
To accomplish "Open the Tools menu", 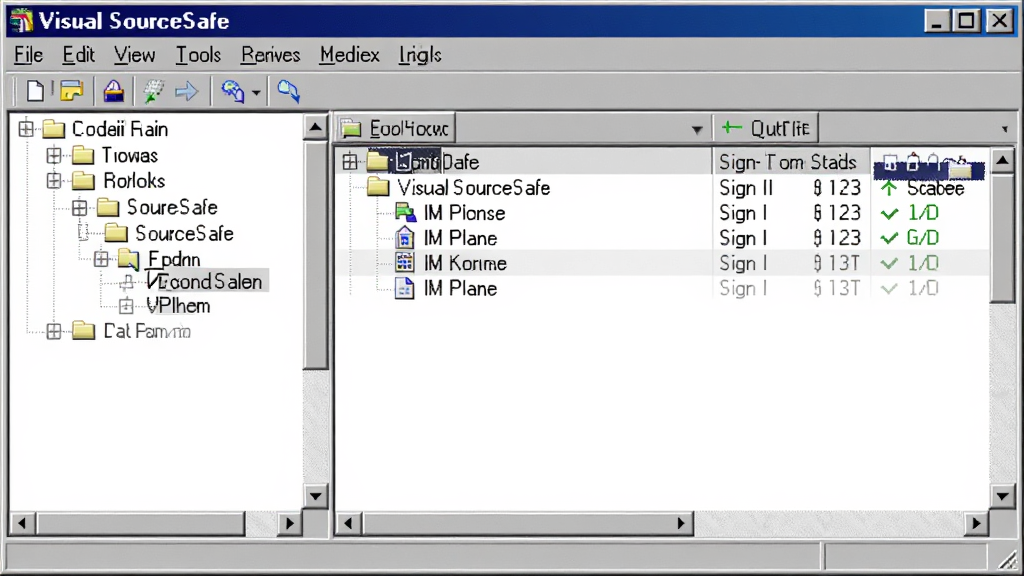I will (x=198, y=55).
